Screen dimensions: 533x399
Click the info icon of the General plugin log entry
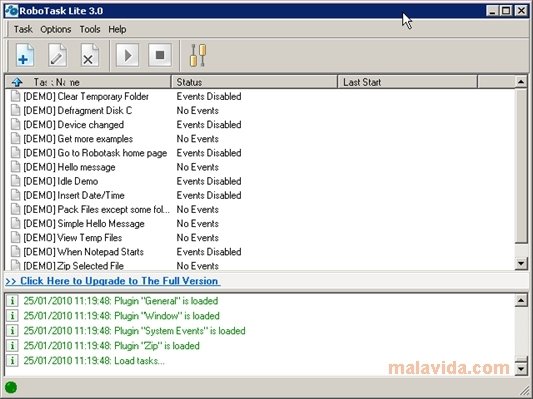(x=12, y=301)
